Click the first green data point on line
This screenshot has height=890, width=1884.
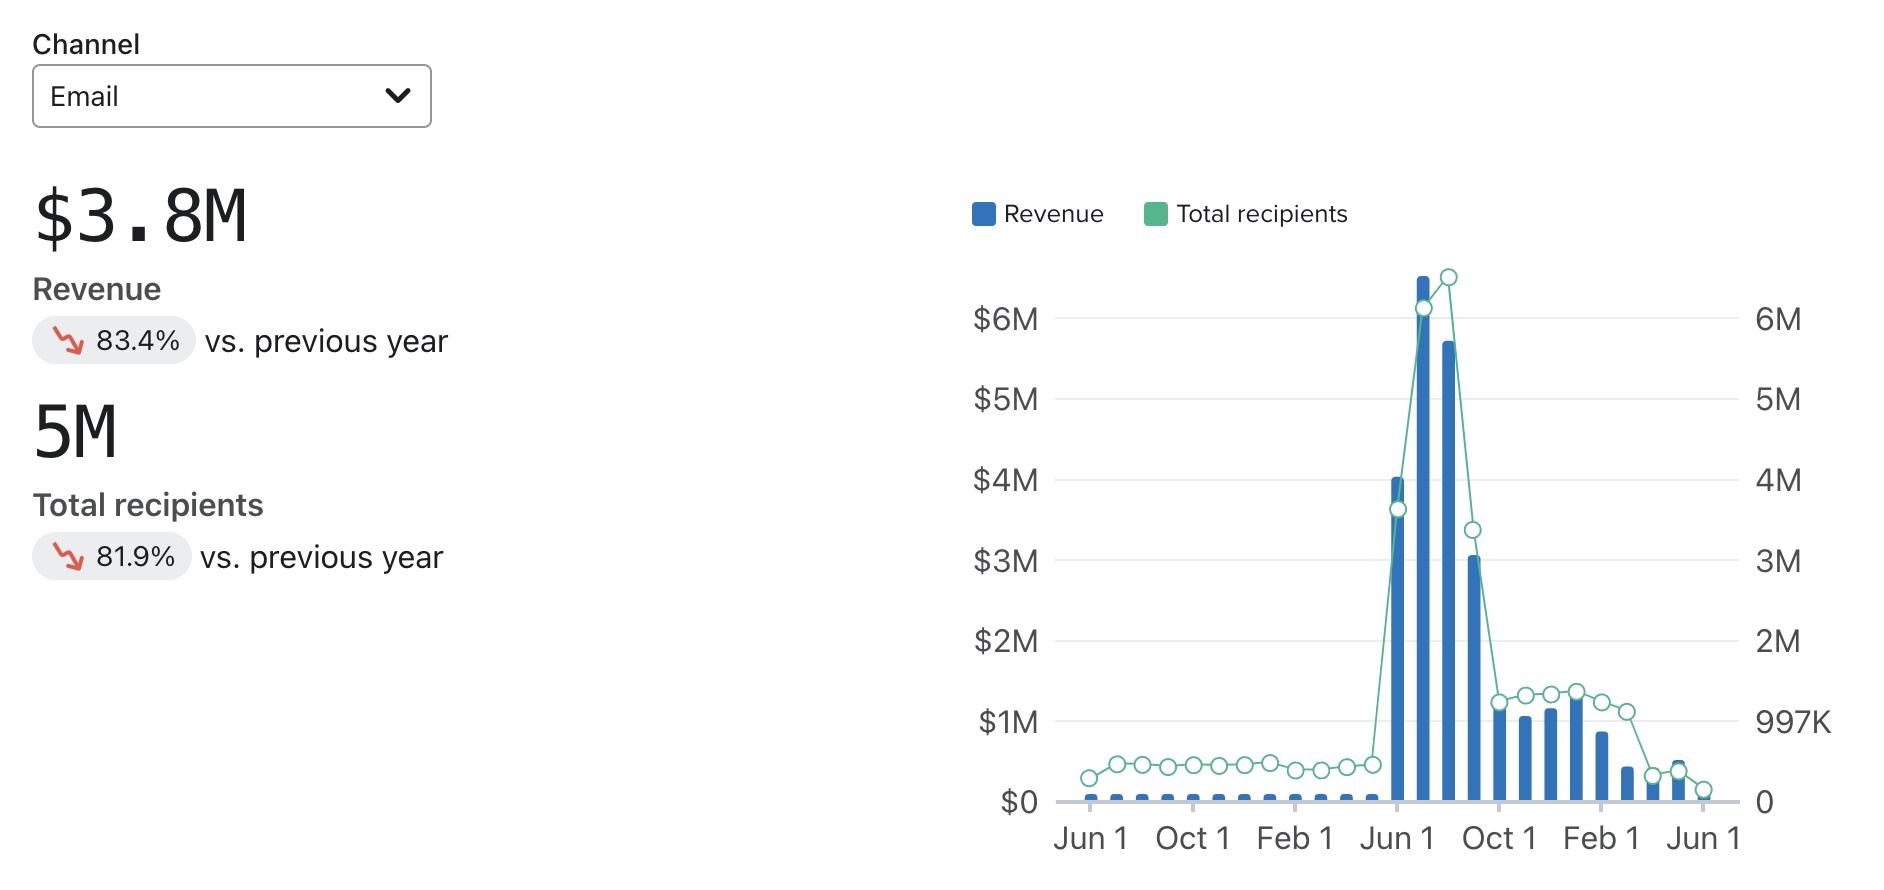(1089, 778)
